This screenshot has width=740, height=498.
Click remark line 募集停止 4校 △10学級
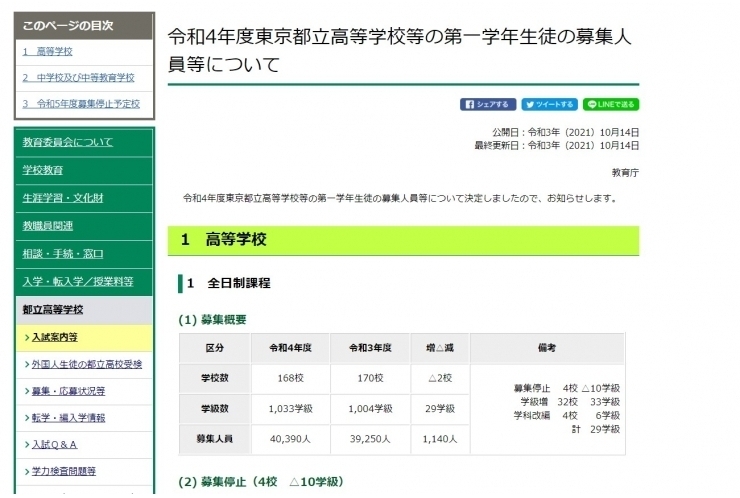566,388
